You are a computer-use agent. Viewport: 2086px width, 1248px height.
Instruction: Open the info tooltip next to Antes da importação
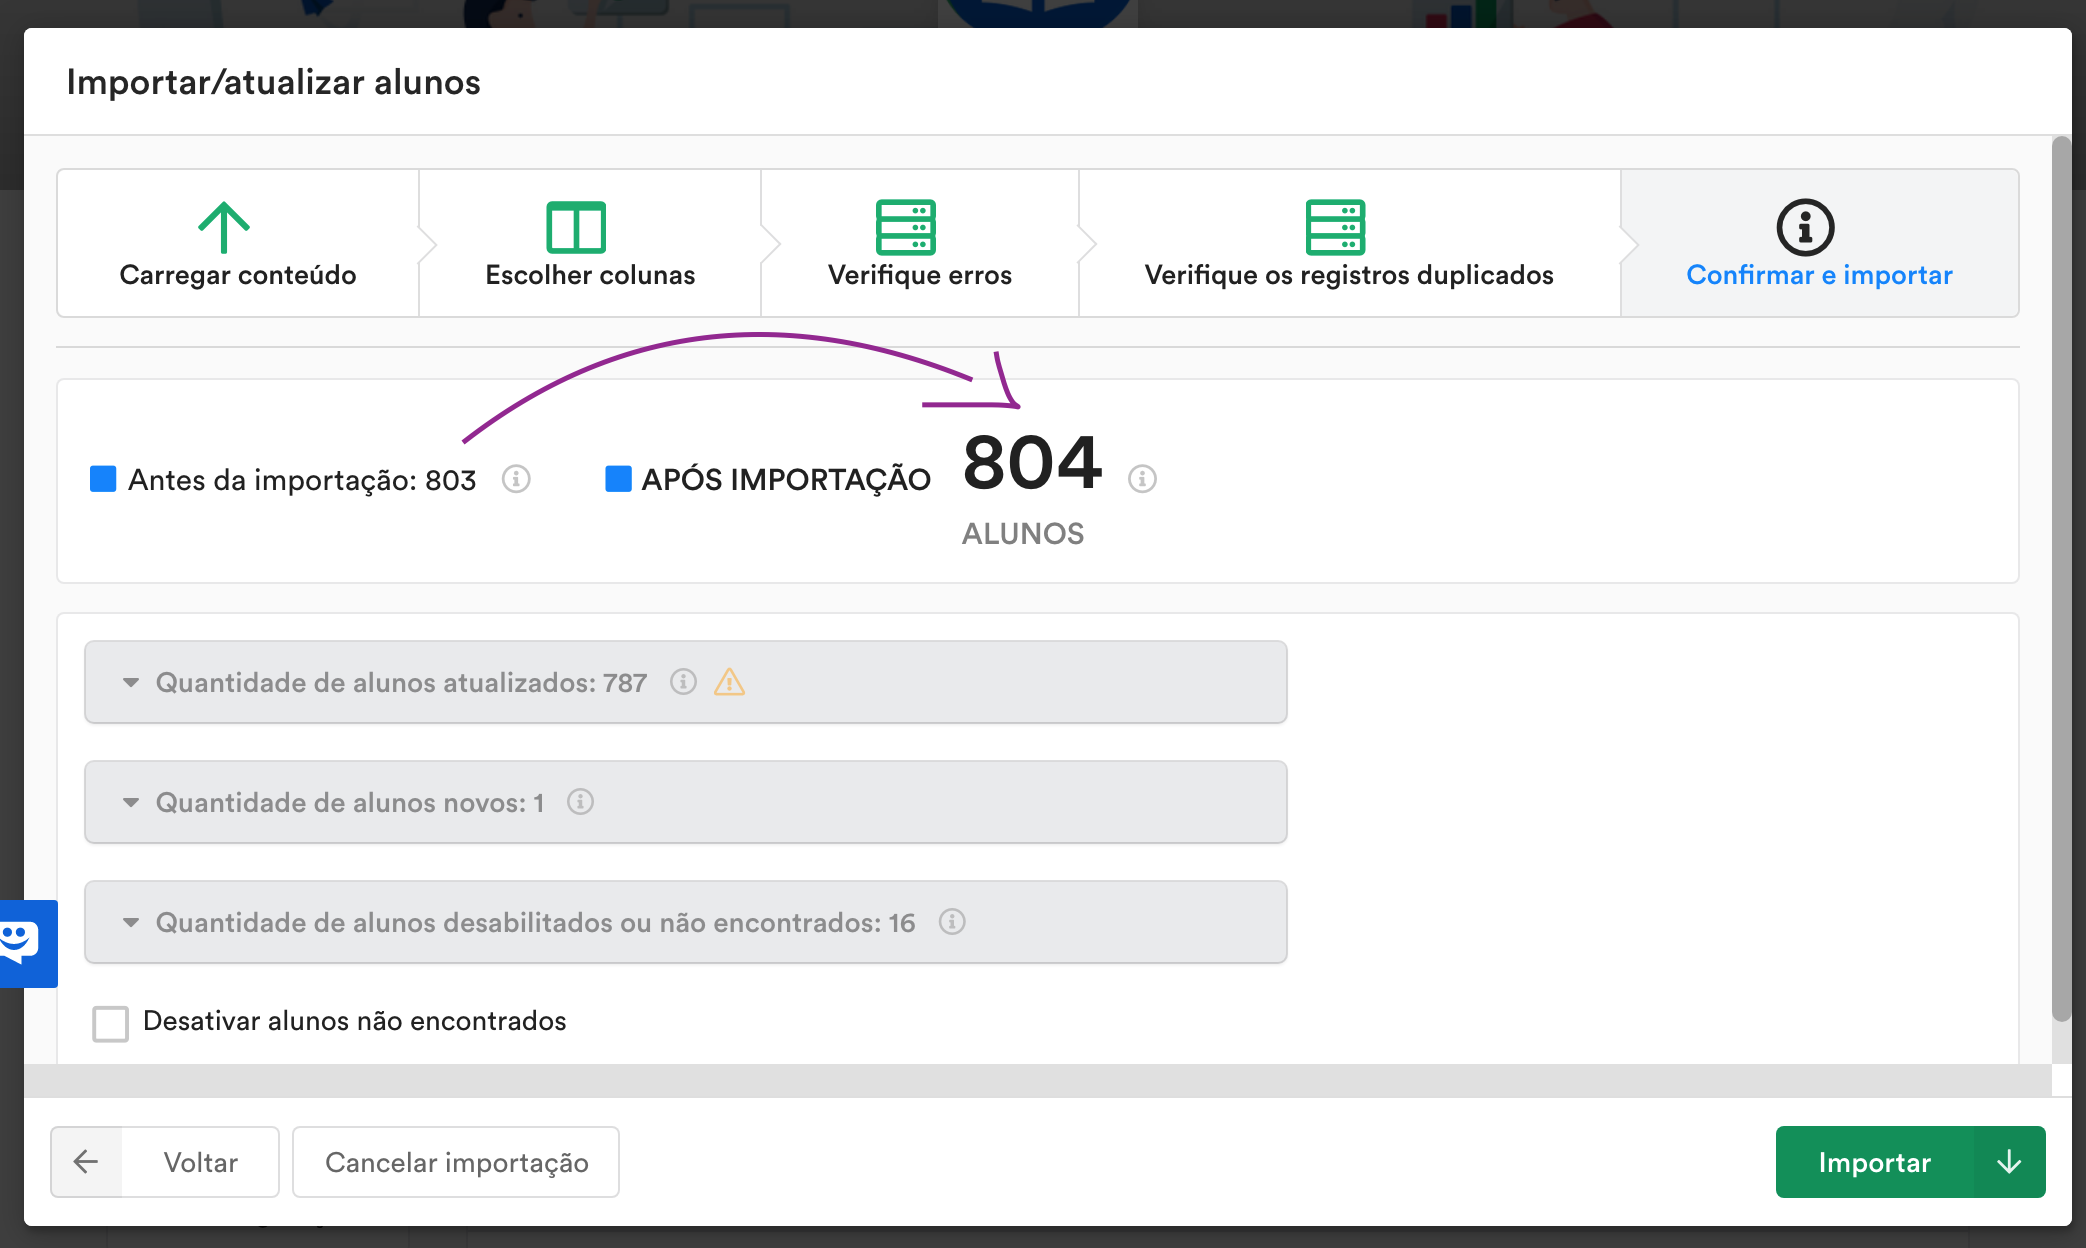coord(516,479)
